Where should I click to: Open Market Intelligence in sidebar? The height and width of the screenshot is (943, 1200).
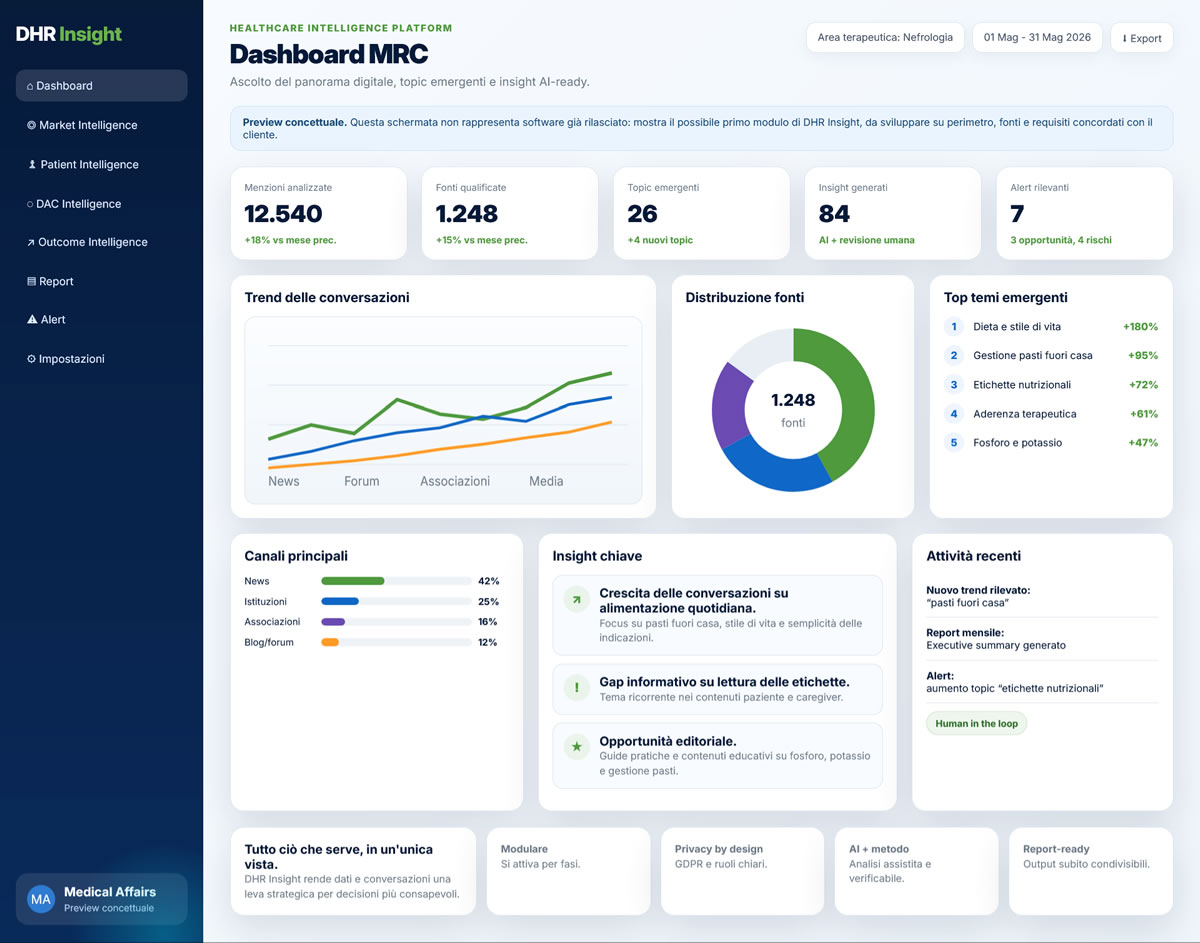[x=101, y=125]
